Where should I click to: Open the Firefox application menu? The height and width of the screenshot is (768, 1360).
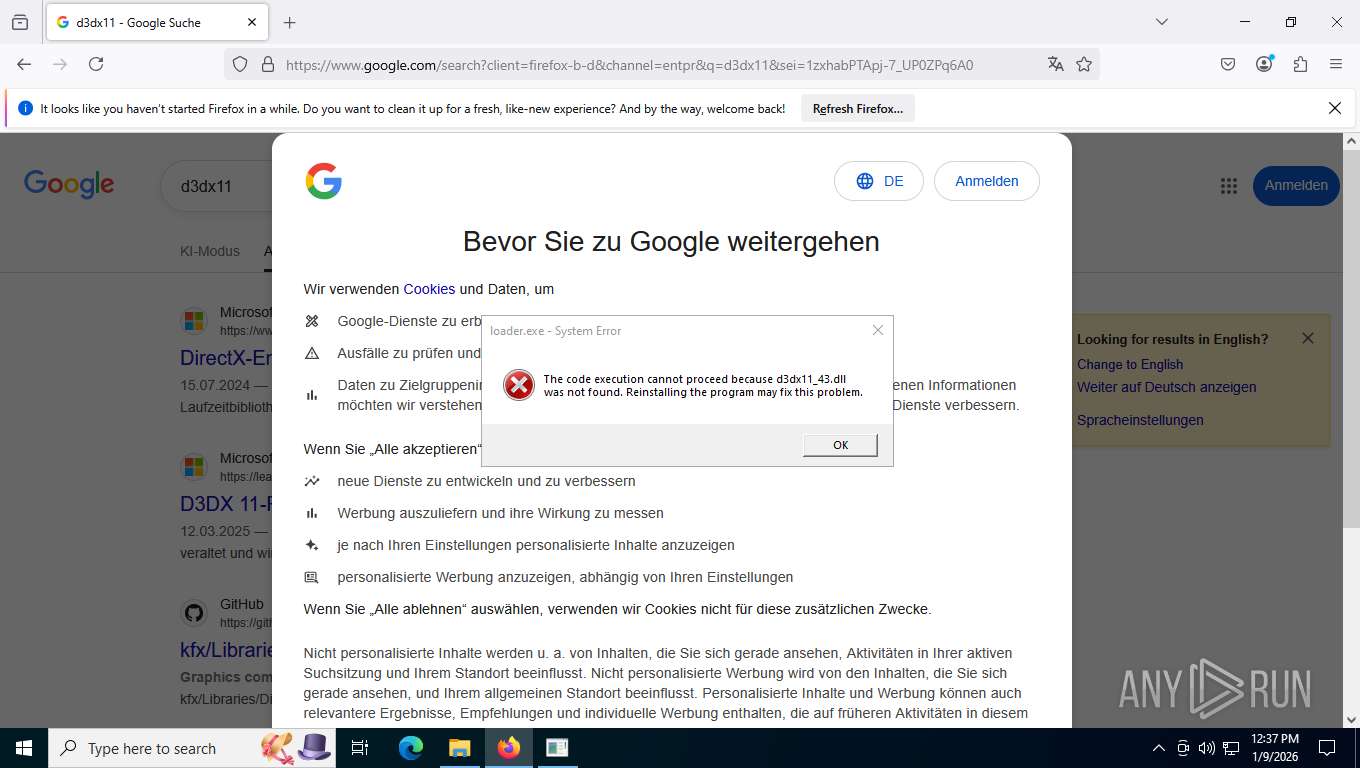click(x=1336, y=64)
